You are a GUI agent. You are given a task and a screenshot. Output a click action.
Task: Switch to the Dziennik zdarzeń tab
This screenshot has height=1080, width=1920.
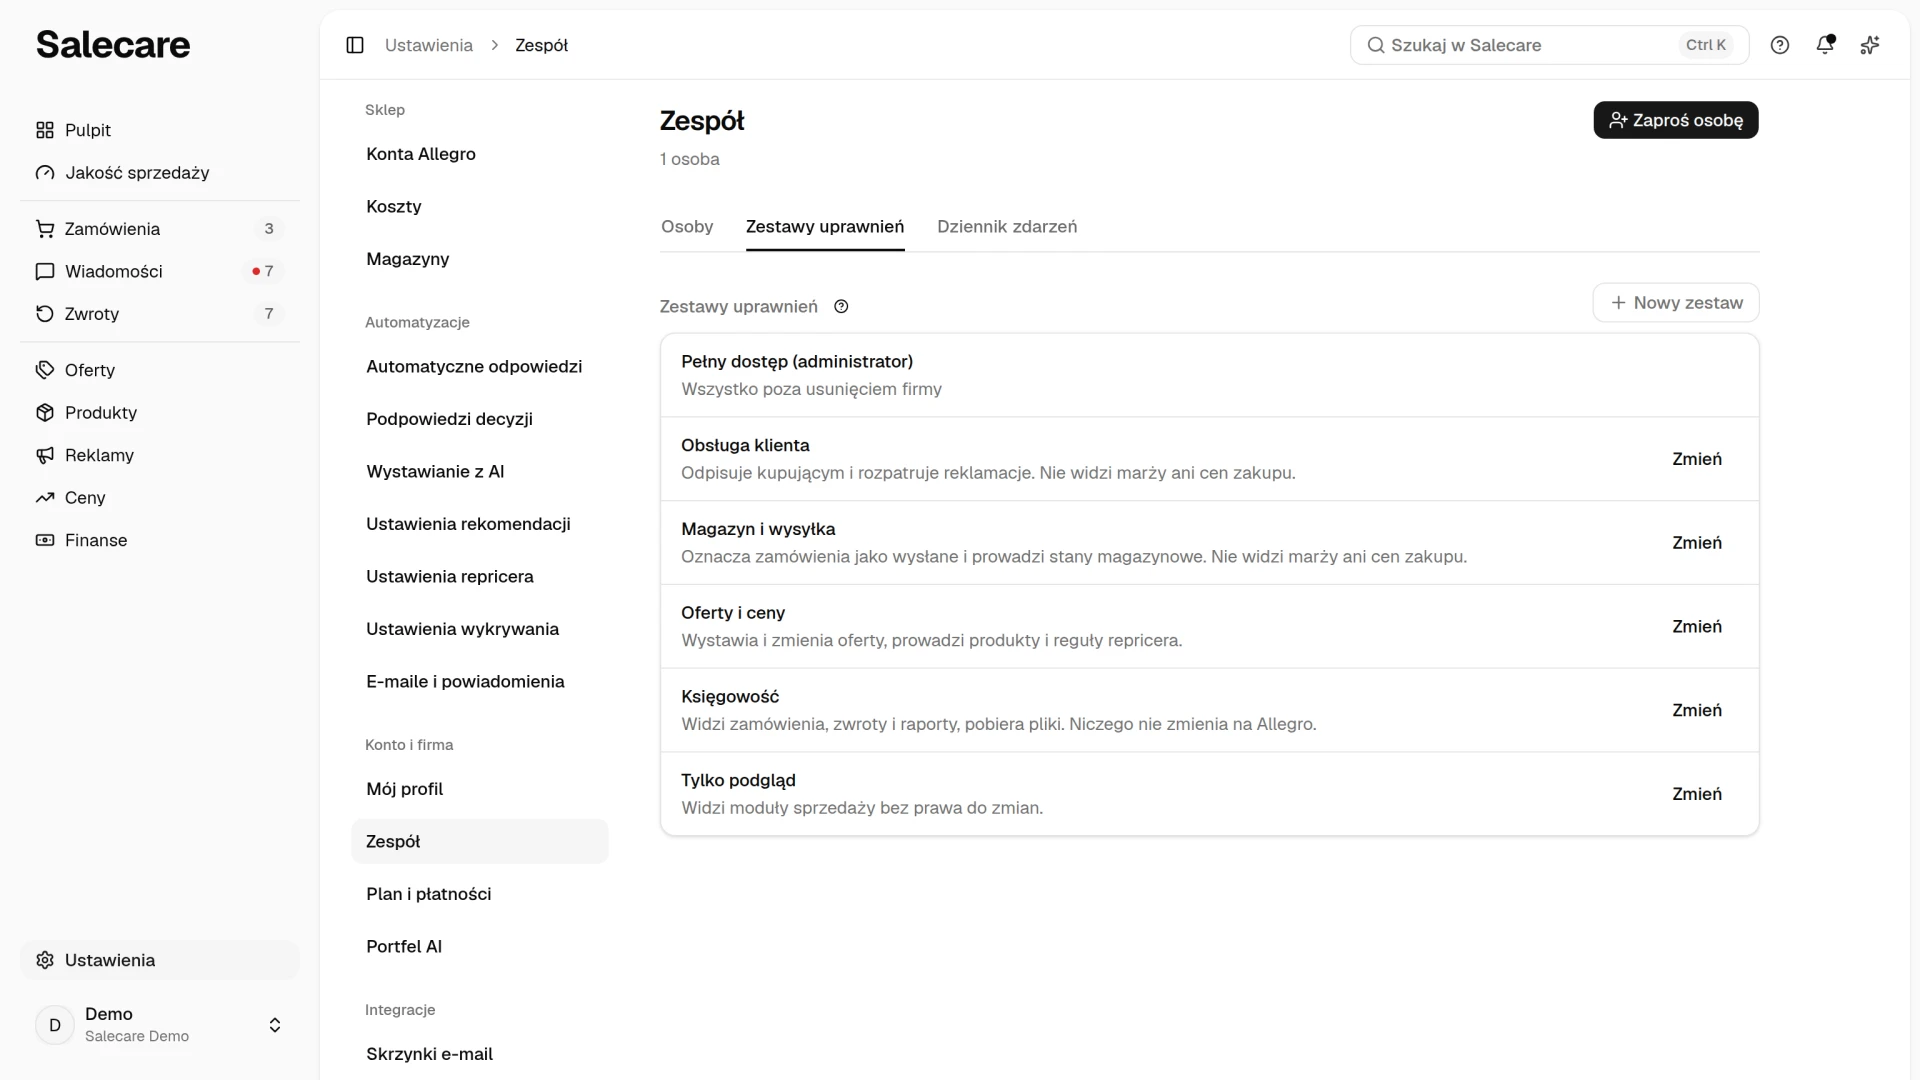1007,227
